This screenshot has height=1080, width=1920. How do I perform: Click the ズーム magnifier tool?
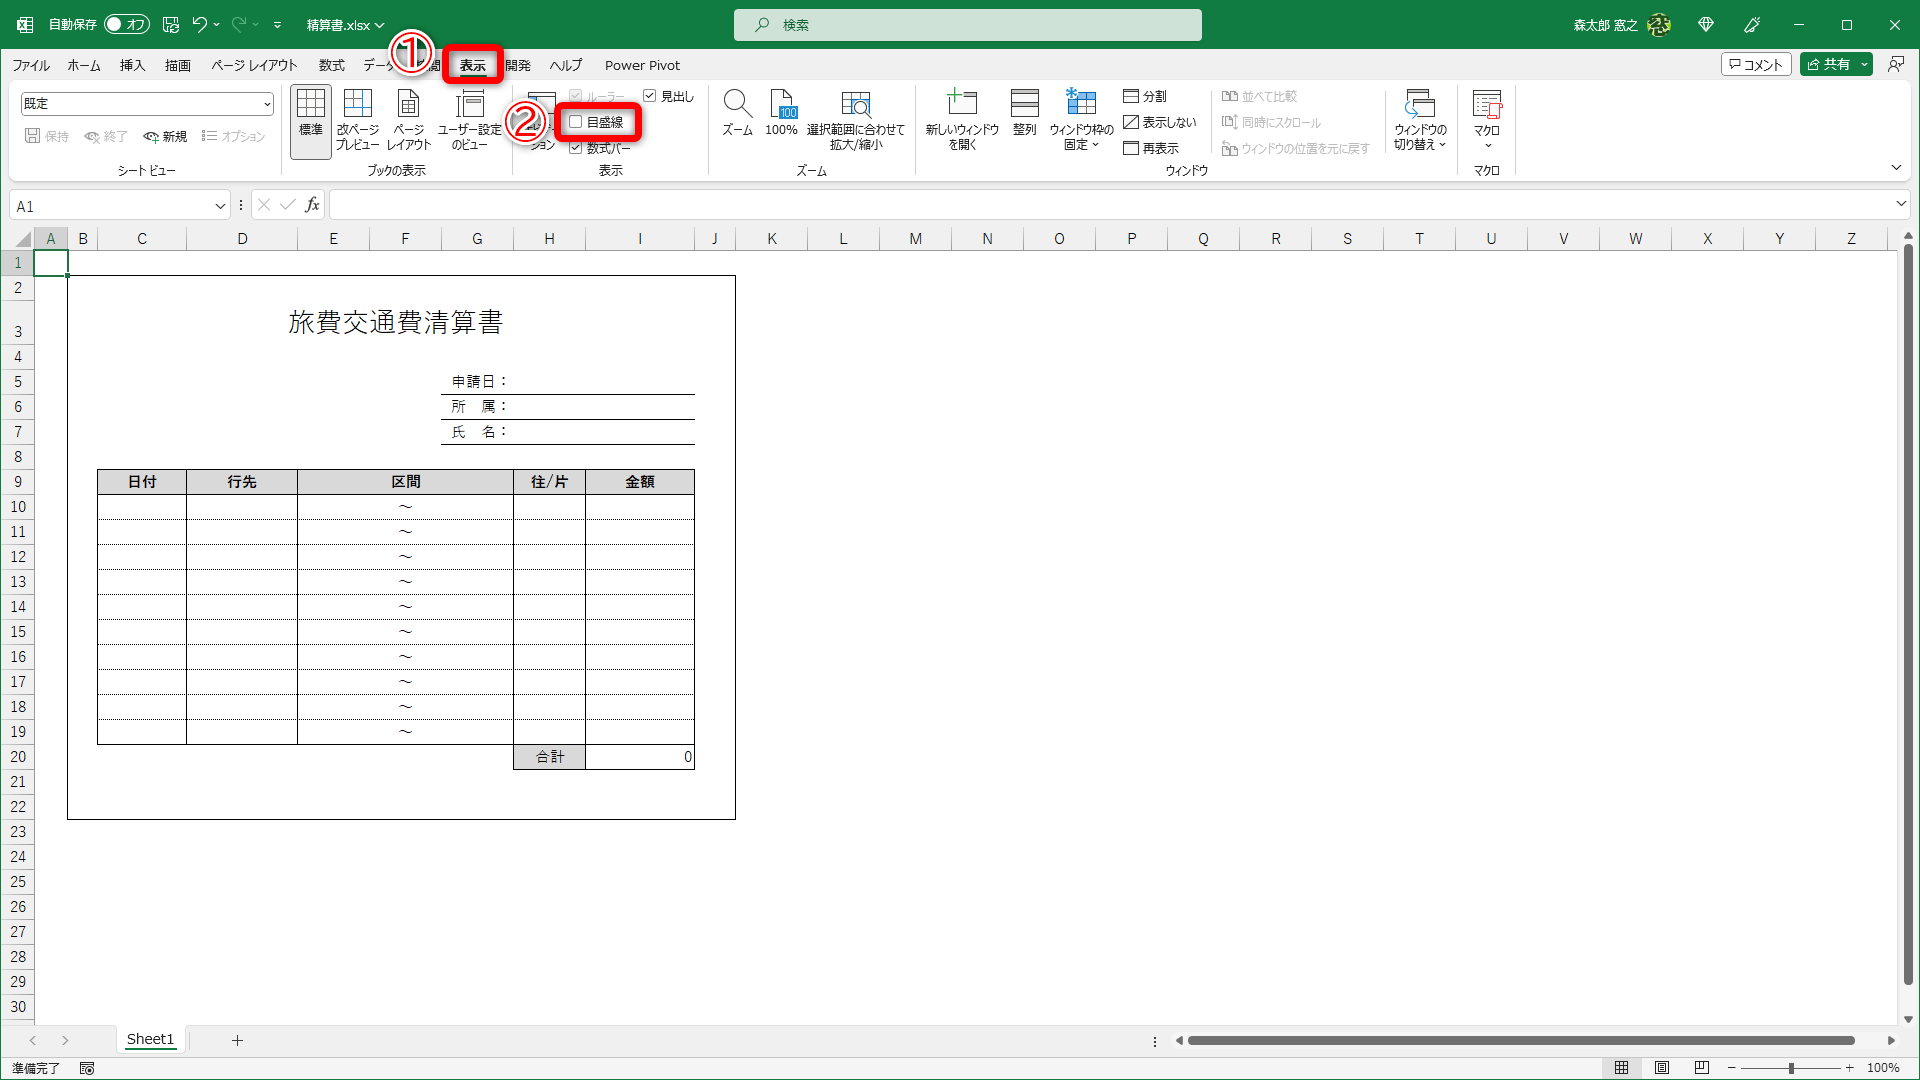[x=737, y=113]
